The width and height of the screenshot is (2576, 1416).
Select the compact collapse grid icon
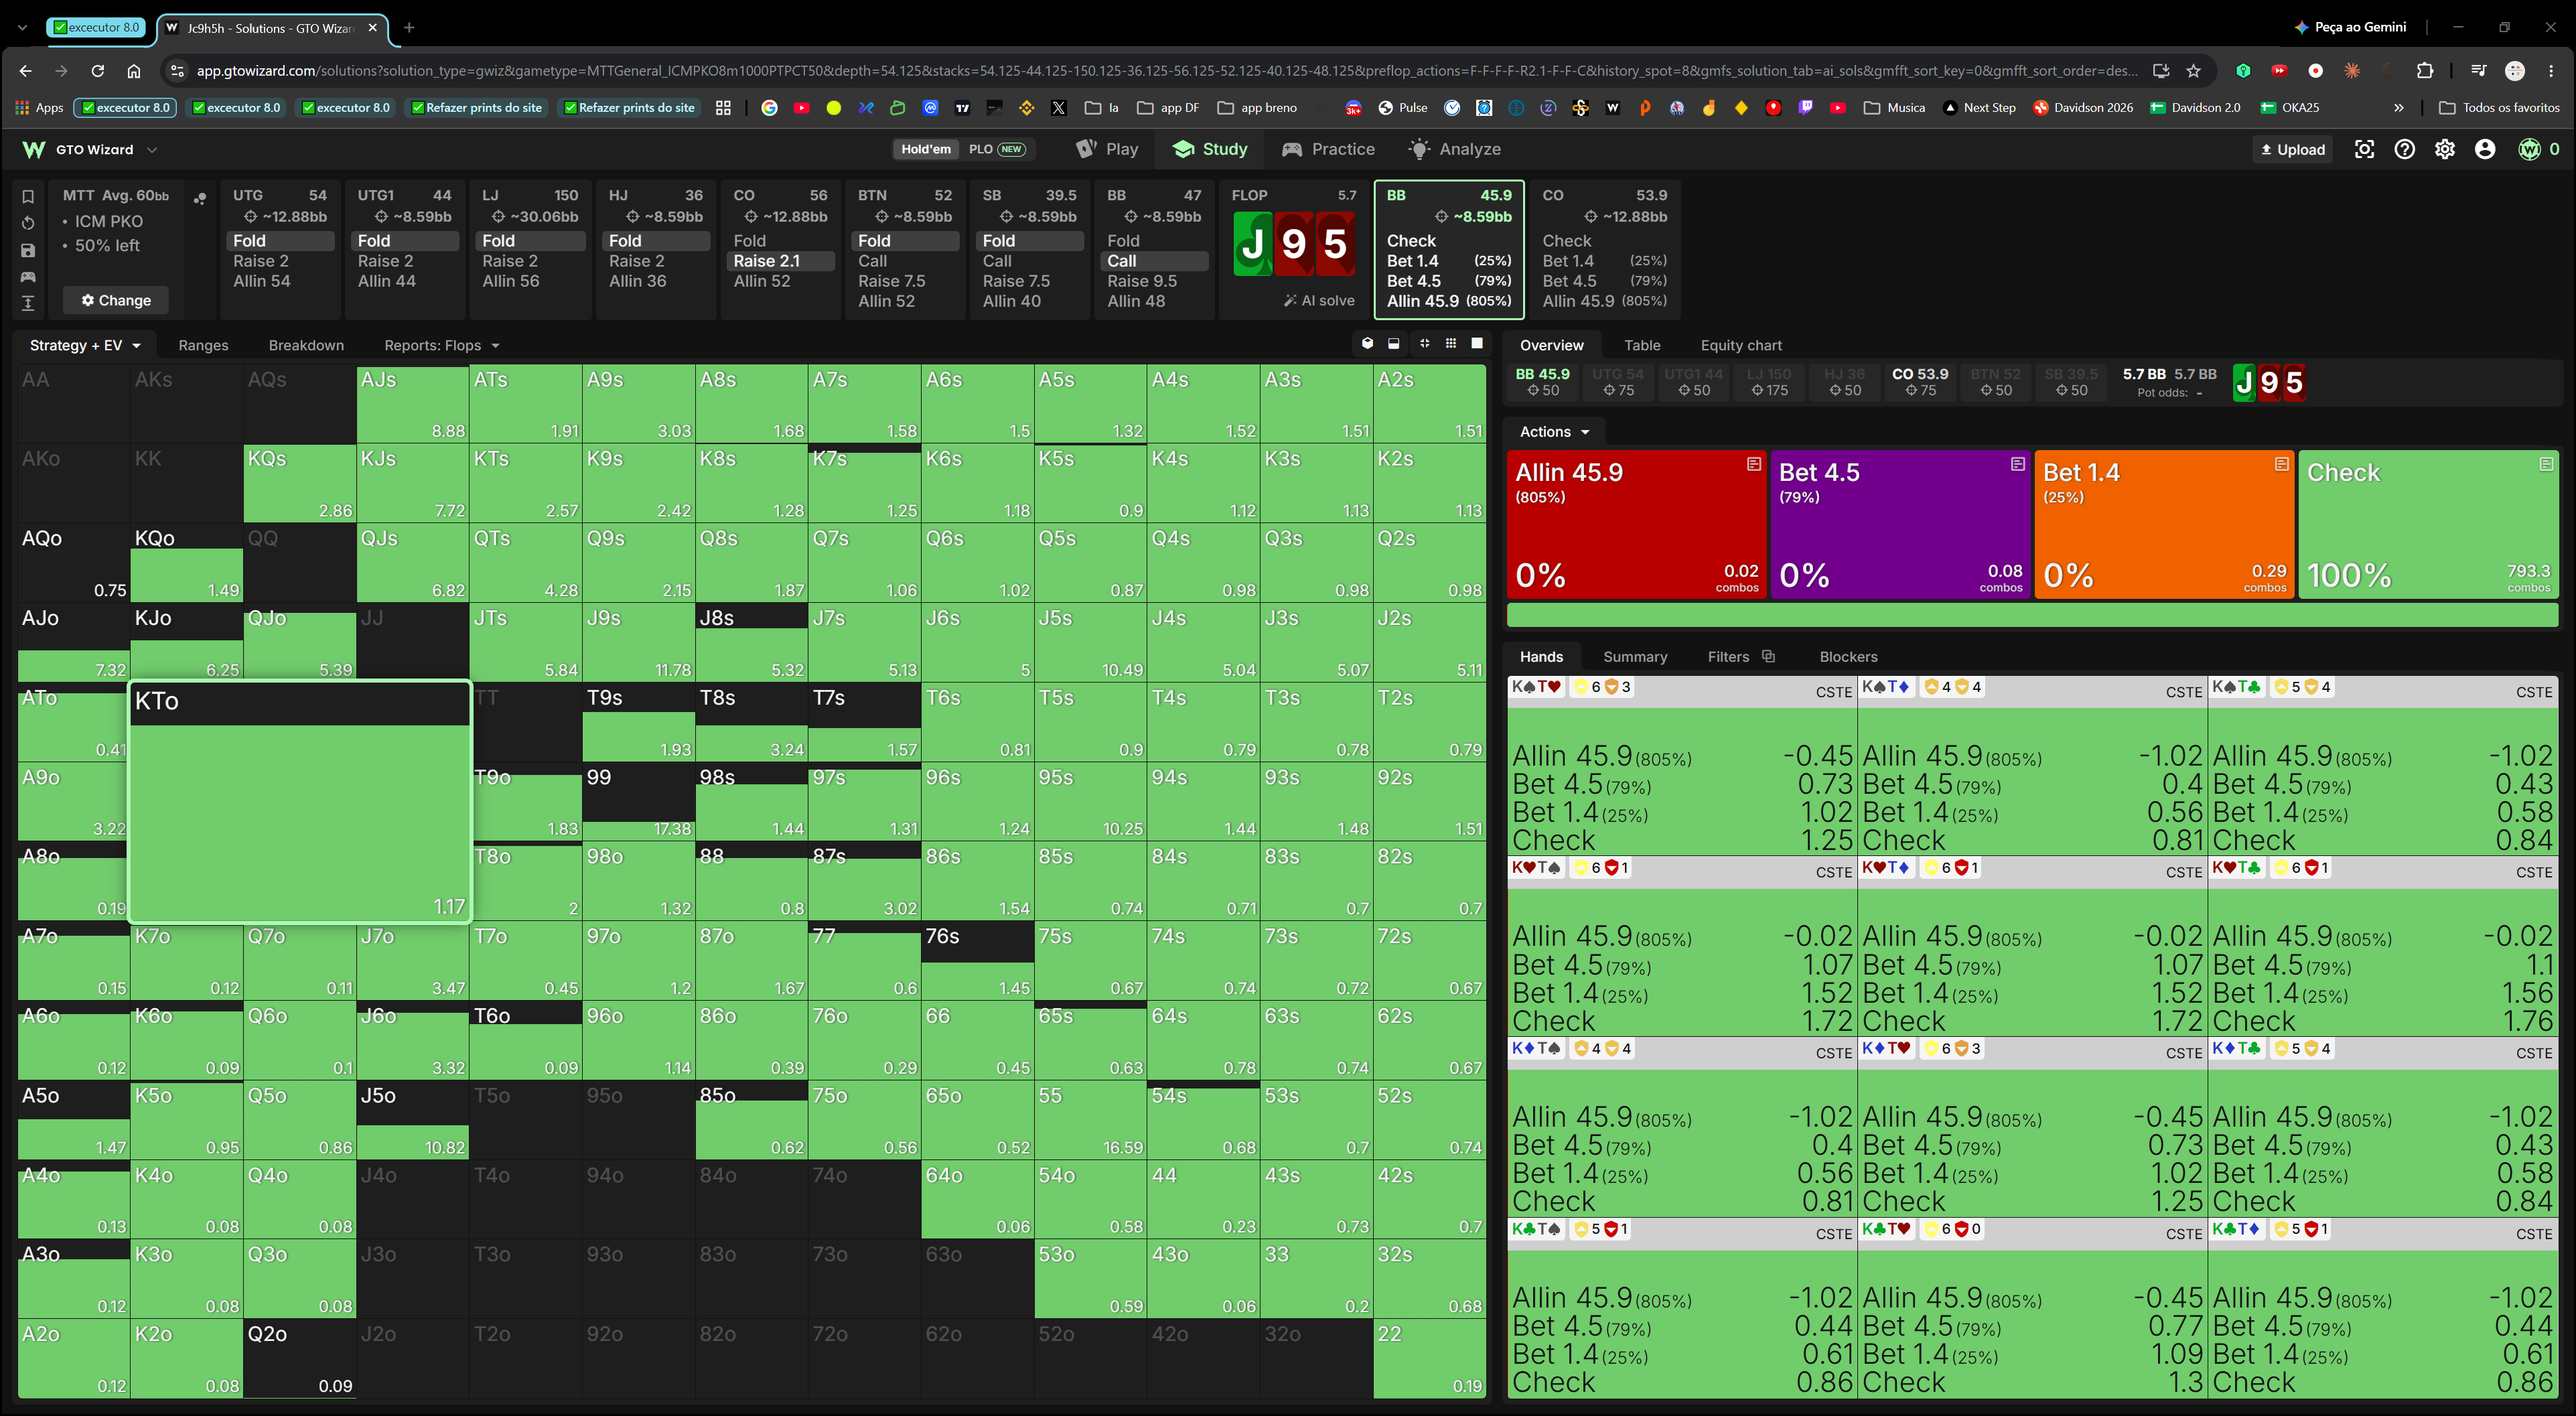click(x=1424, y=344)
